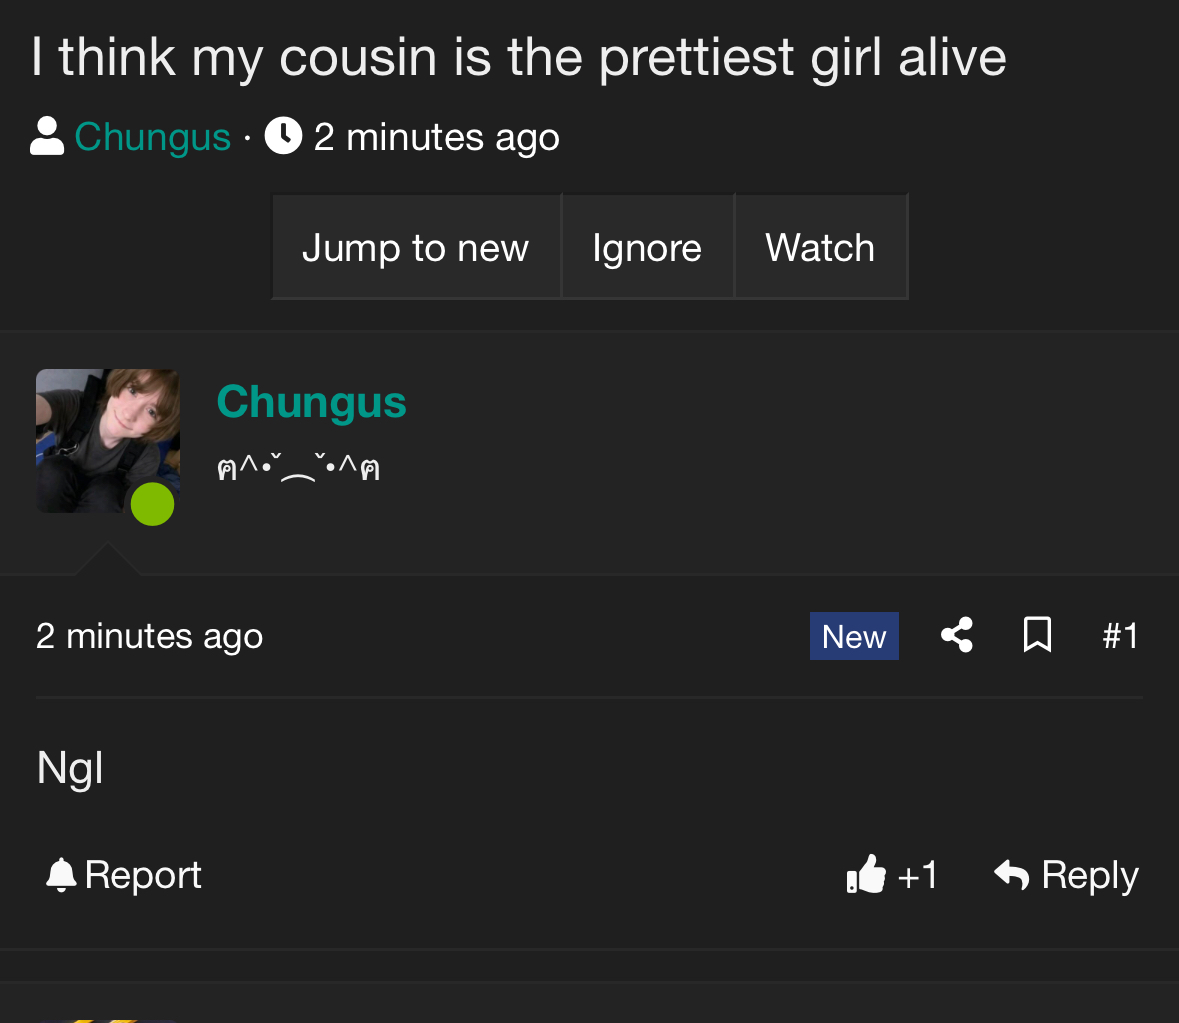This screenshot has height=1023, width=1179.
Task: Click the reply arrow icon
Action: coord(1011,874)
